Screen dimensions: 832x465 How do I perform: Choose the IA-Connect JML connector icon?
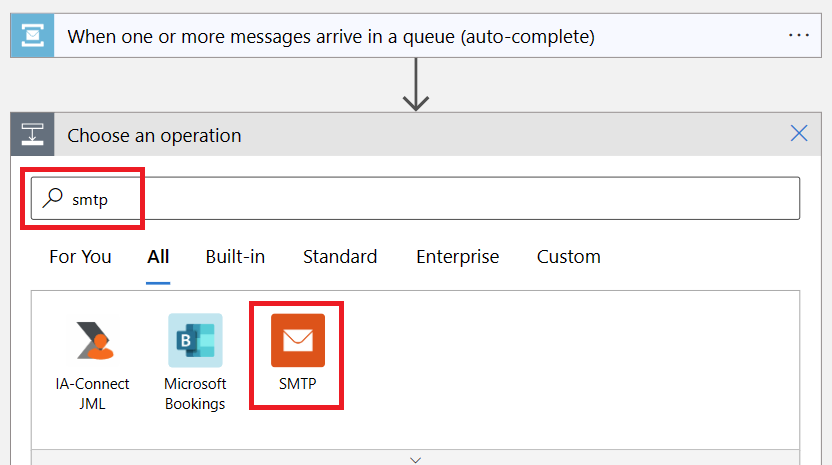[93, 340]
